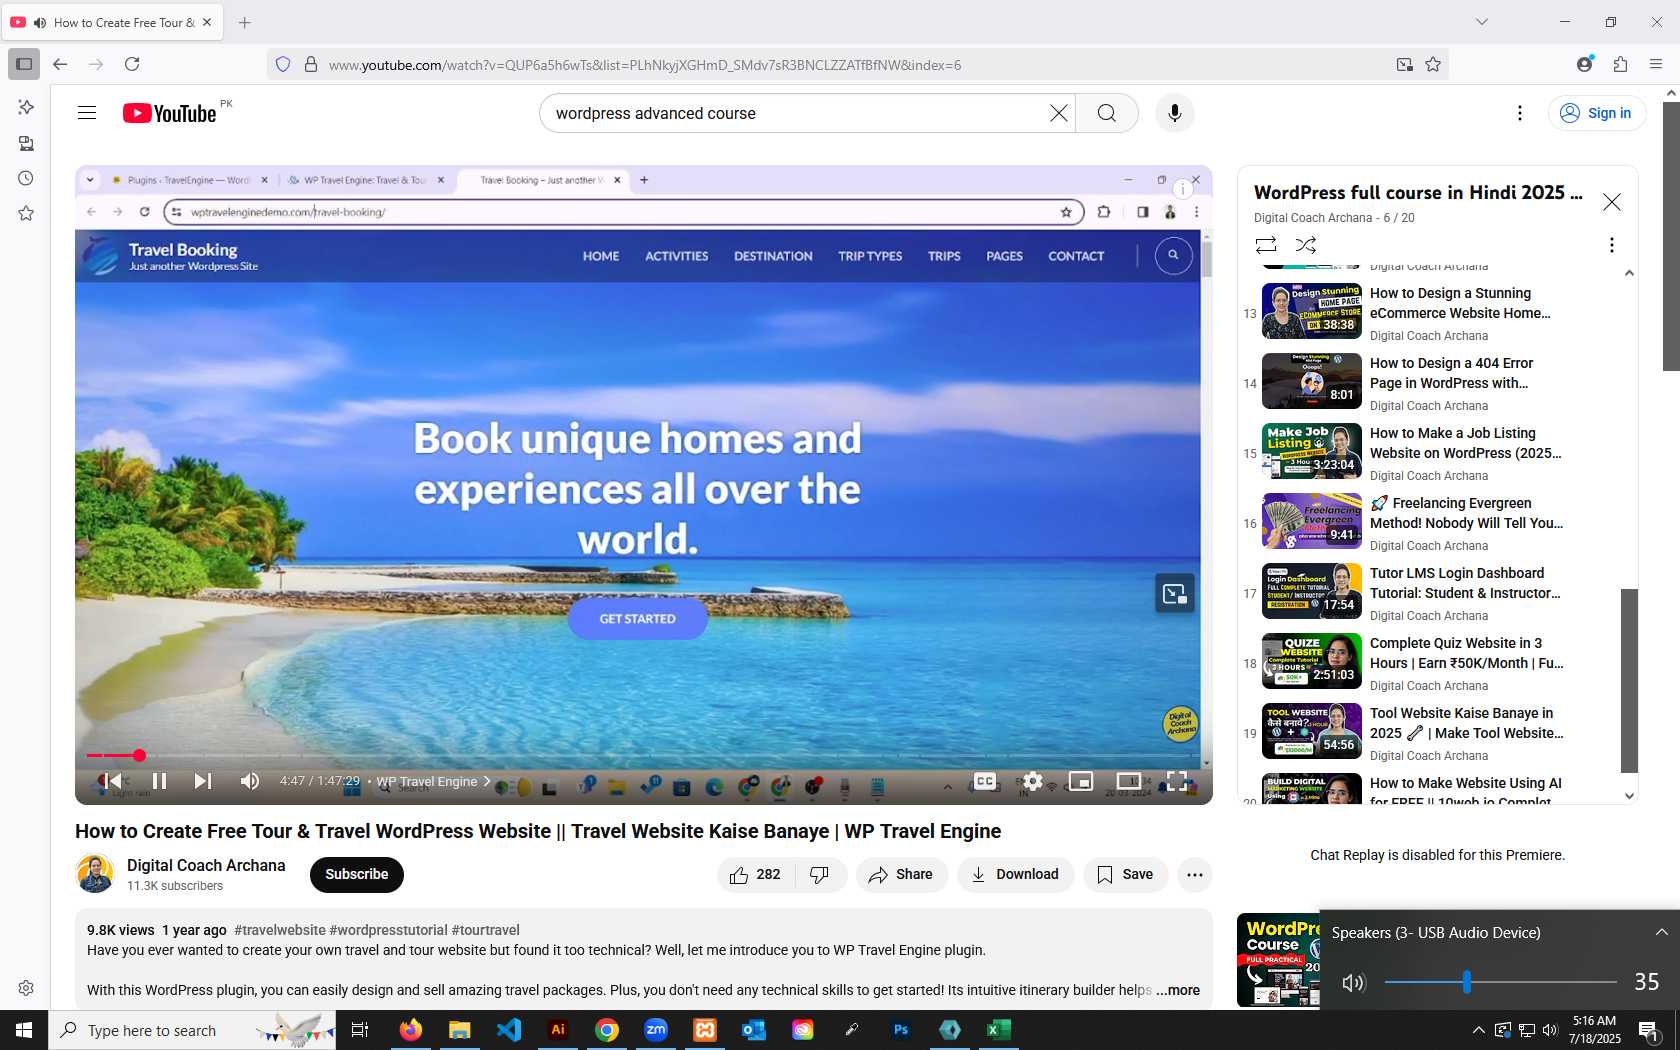The image size is (1680, 1050).
Task: Open the player settings gear
Action: [x=1033, y=781]
